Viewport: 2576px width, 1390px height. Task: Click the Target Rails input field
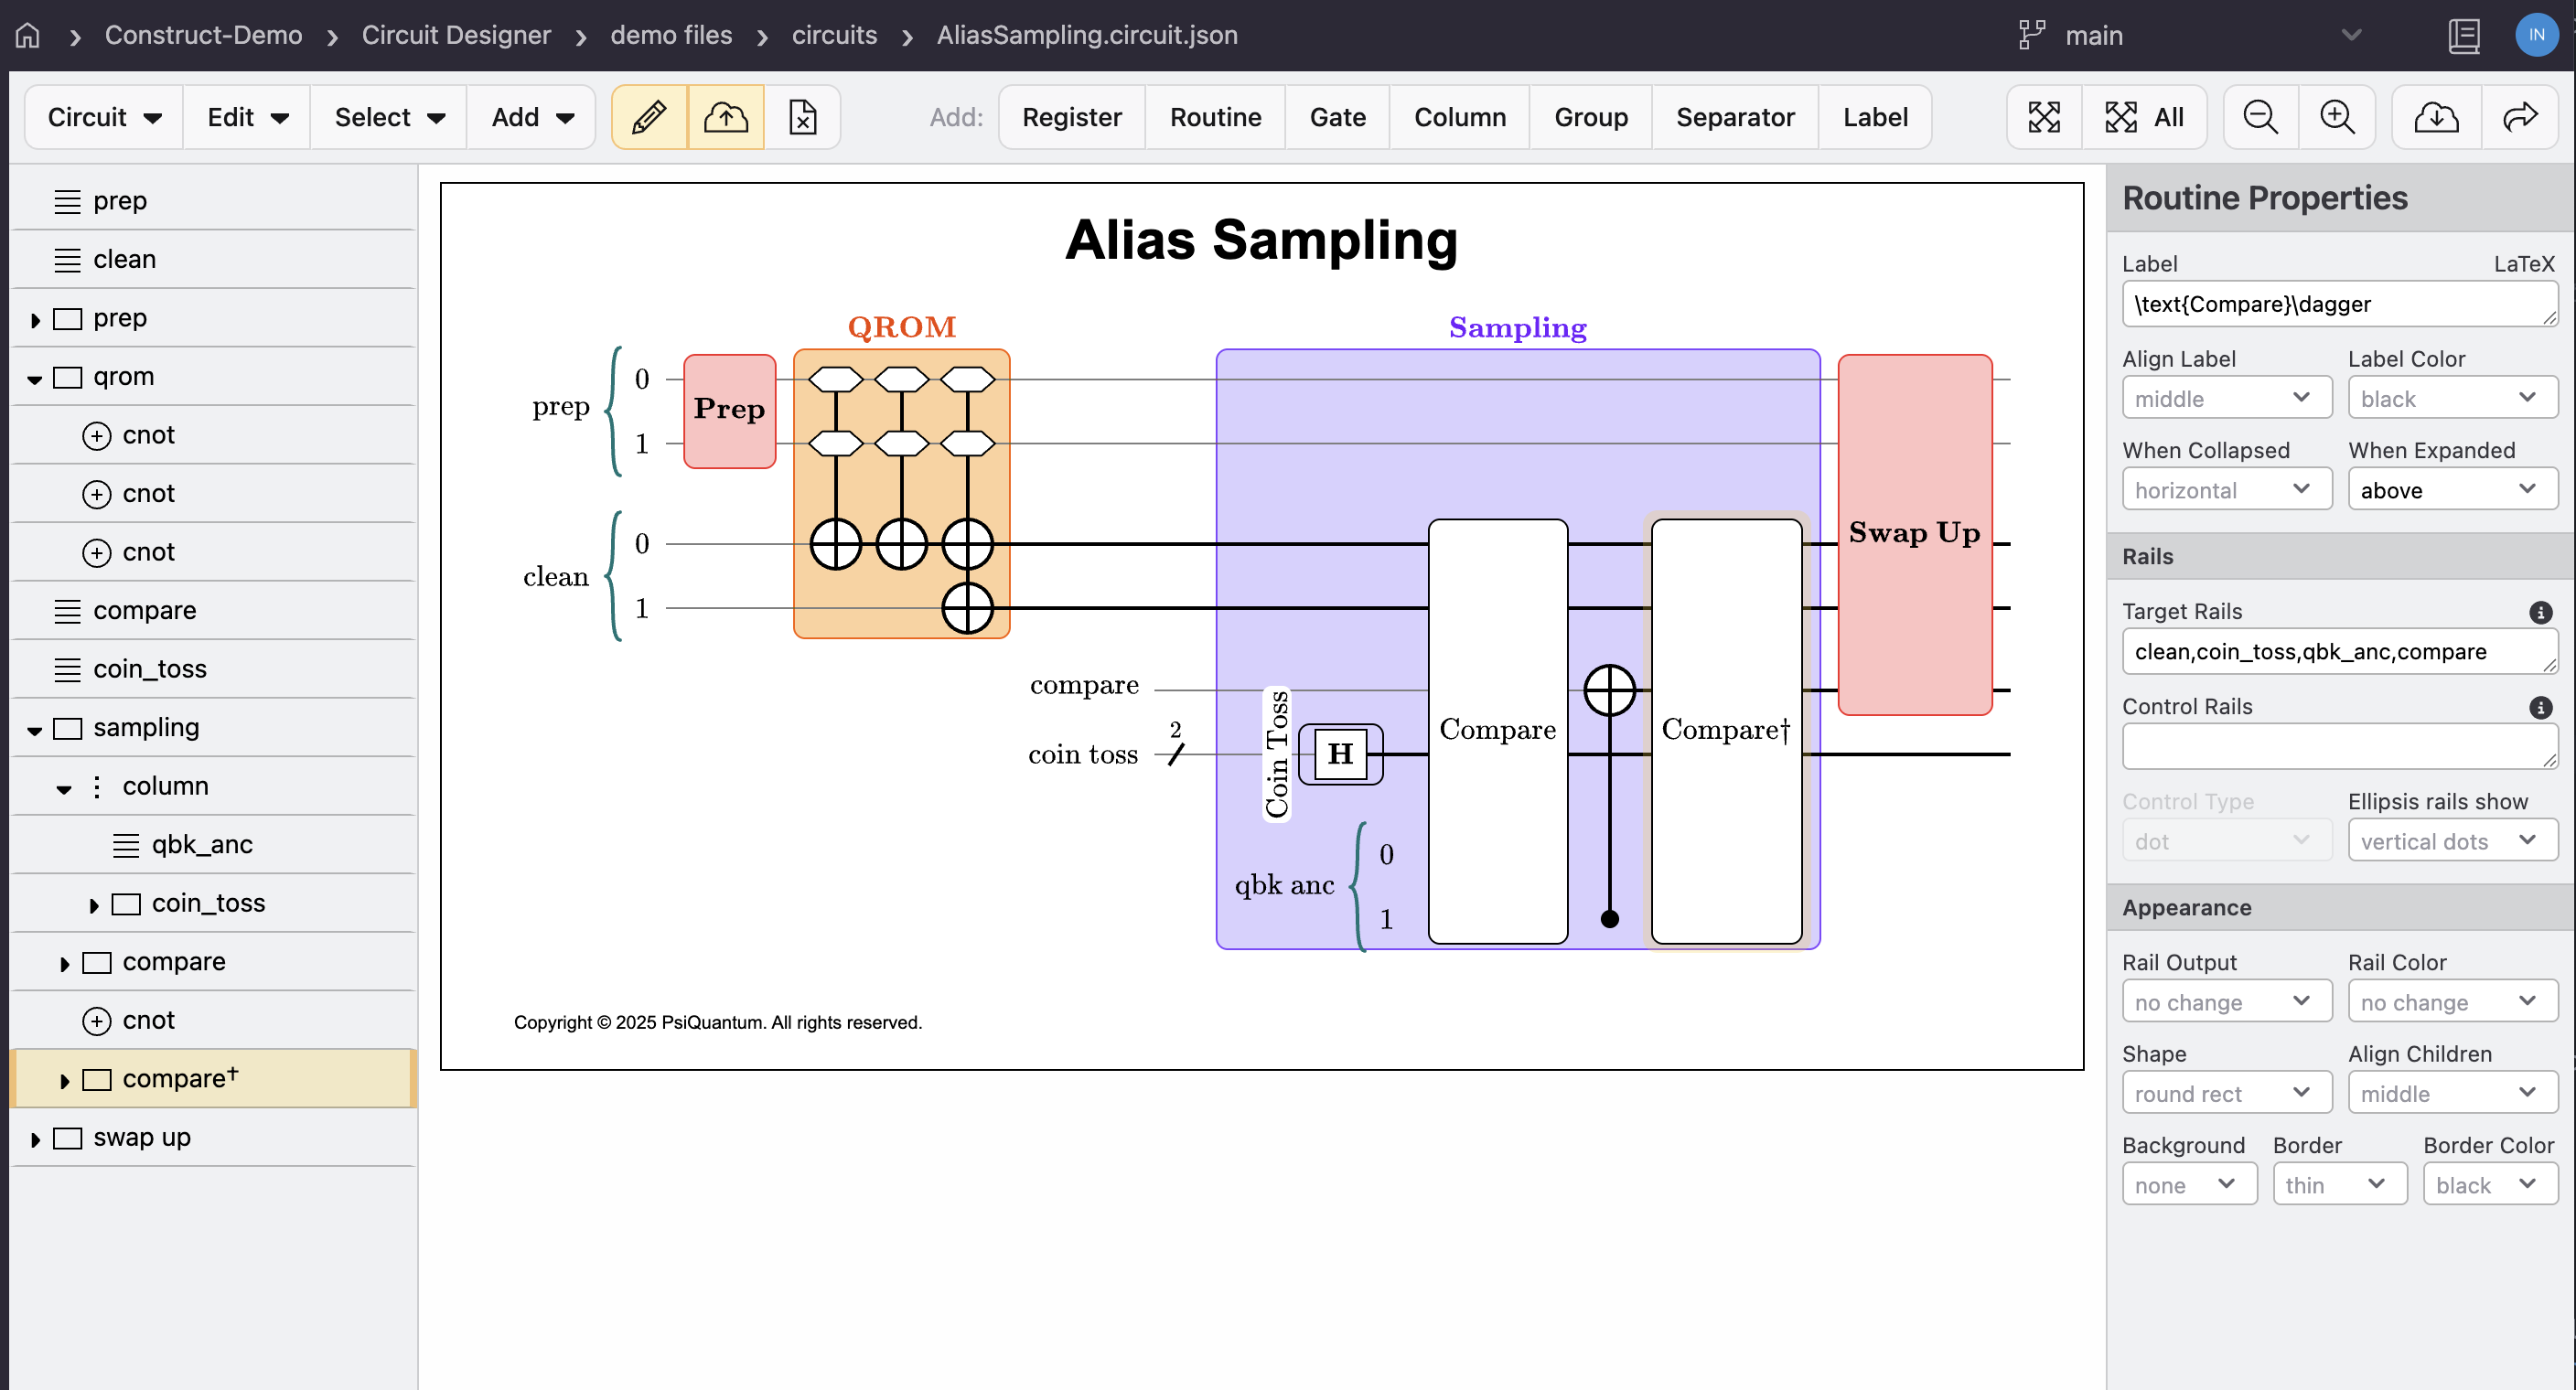point(2339,652)
